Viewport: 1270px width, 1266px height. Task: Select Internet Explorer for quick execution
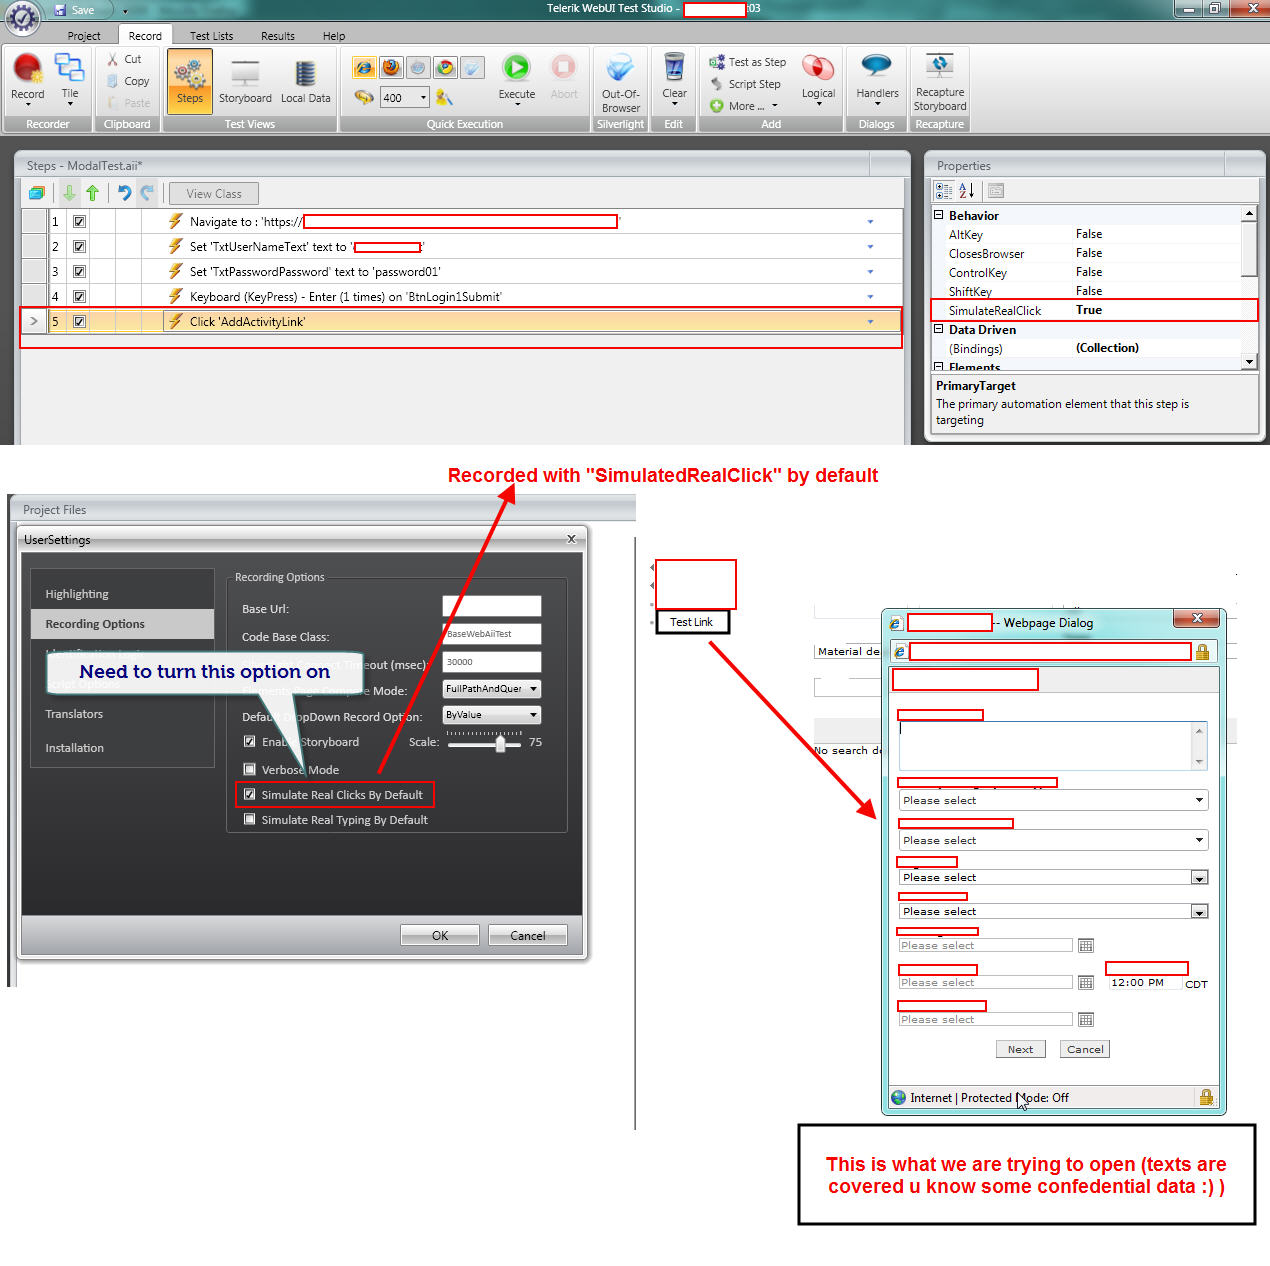[x=364, y=67]
